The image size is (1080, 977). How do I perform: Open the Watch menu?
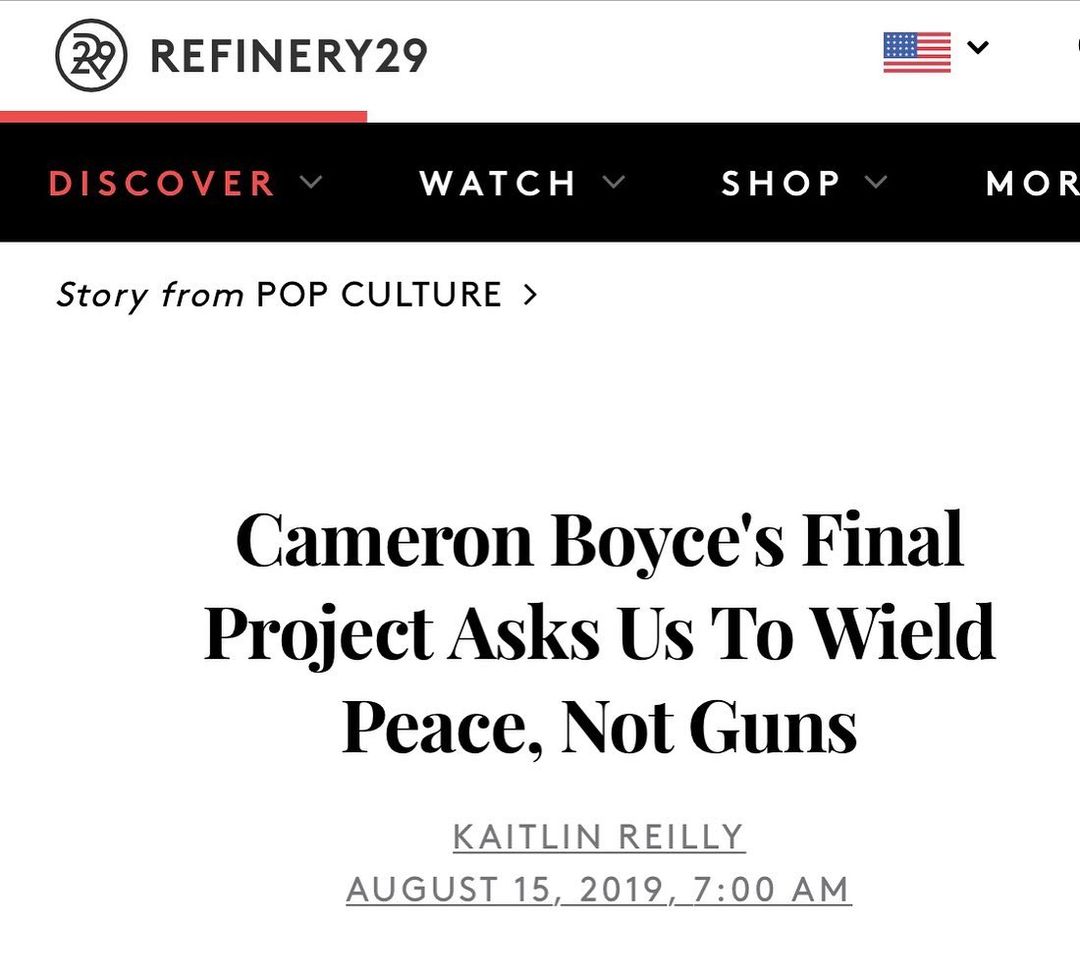pos(497,183)
